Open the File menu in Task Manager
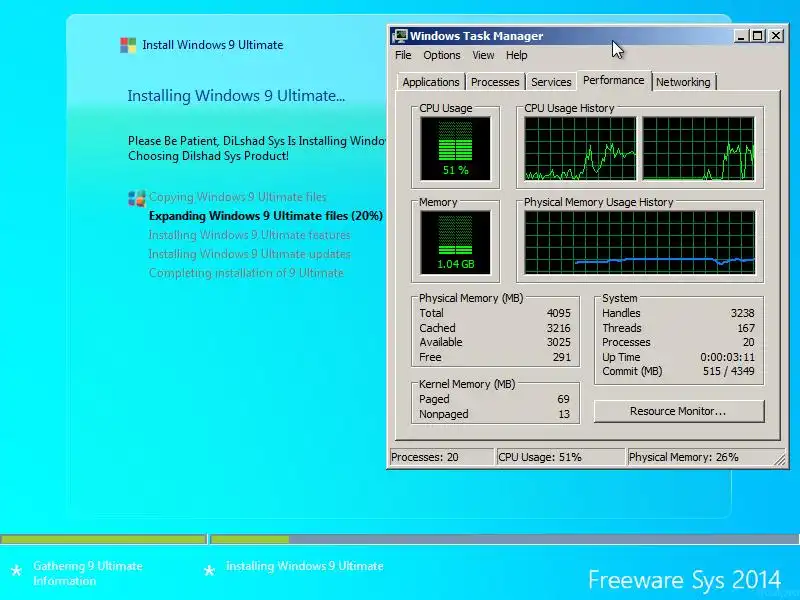800x600 pixels. coord(403,55)
